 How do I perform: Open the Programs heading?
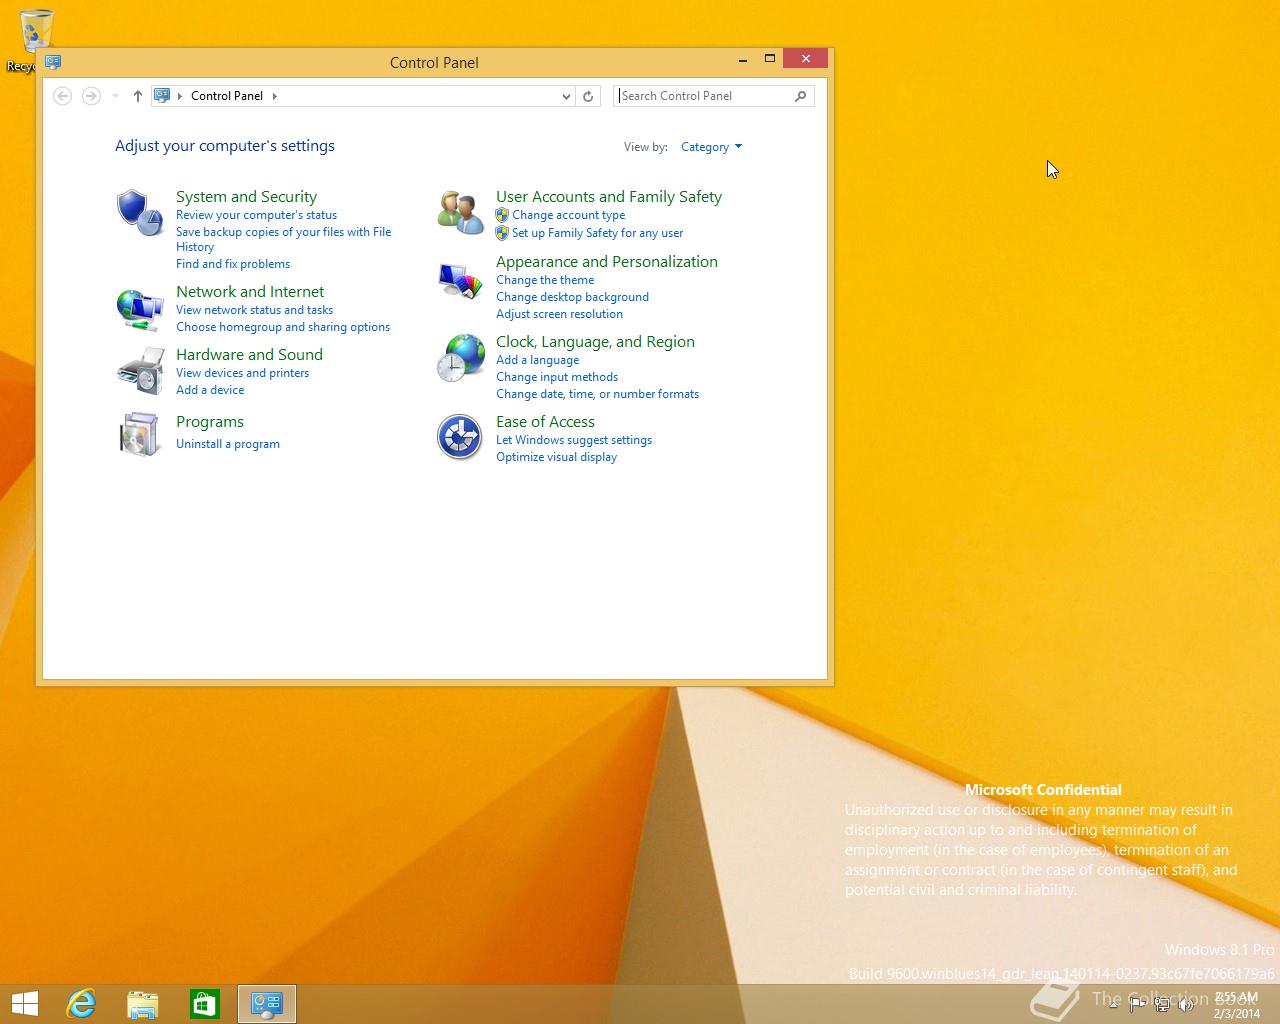(210, 422)
